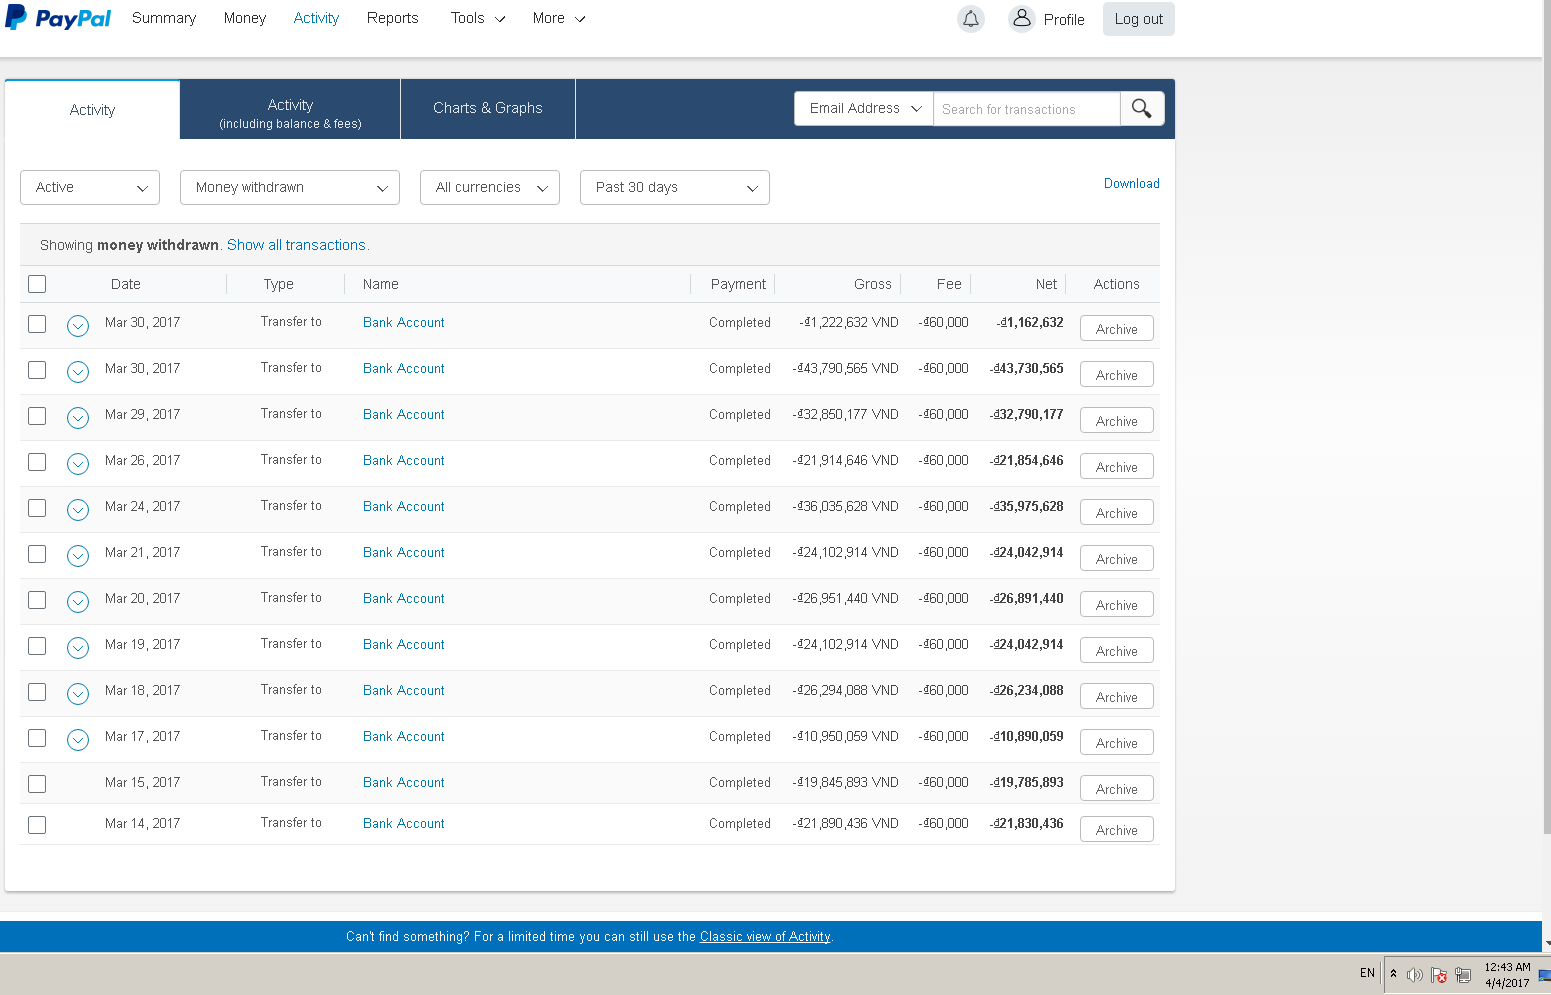Expand details for Mar 26 transaction
Viewport: 1551px width, 995px height.
click(78, 463)
